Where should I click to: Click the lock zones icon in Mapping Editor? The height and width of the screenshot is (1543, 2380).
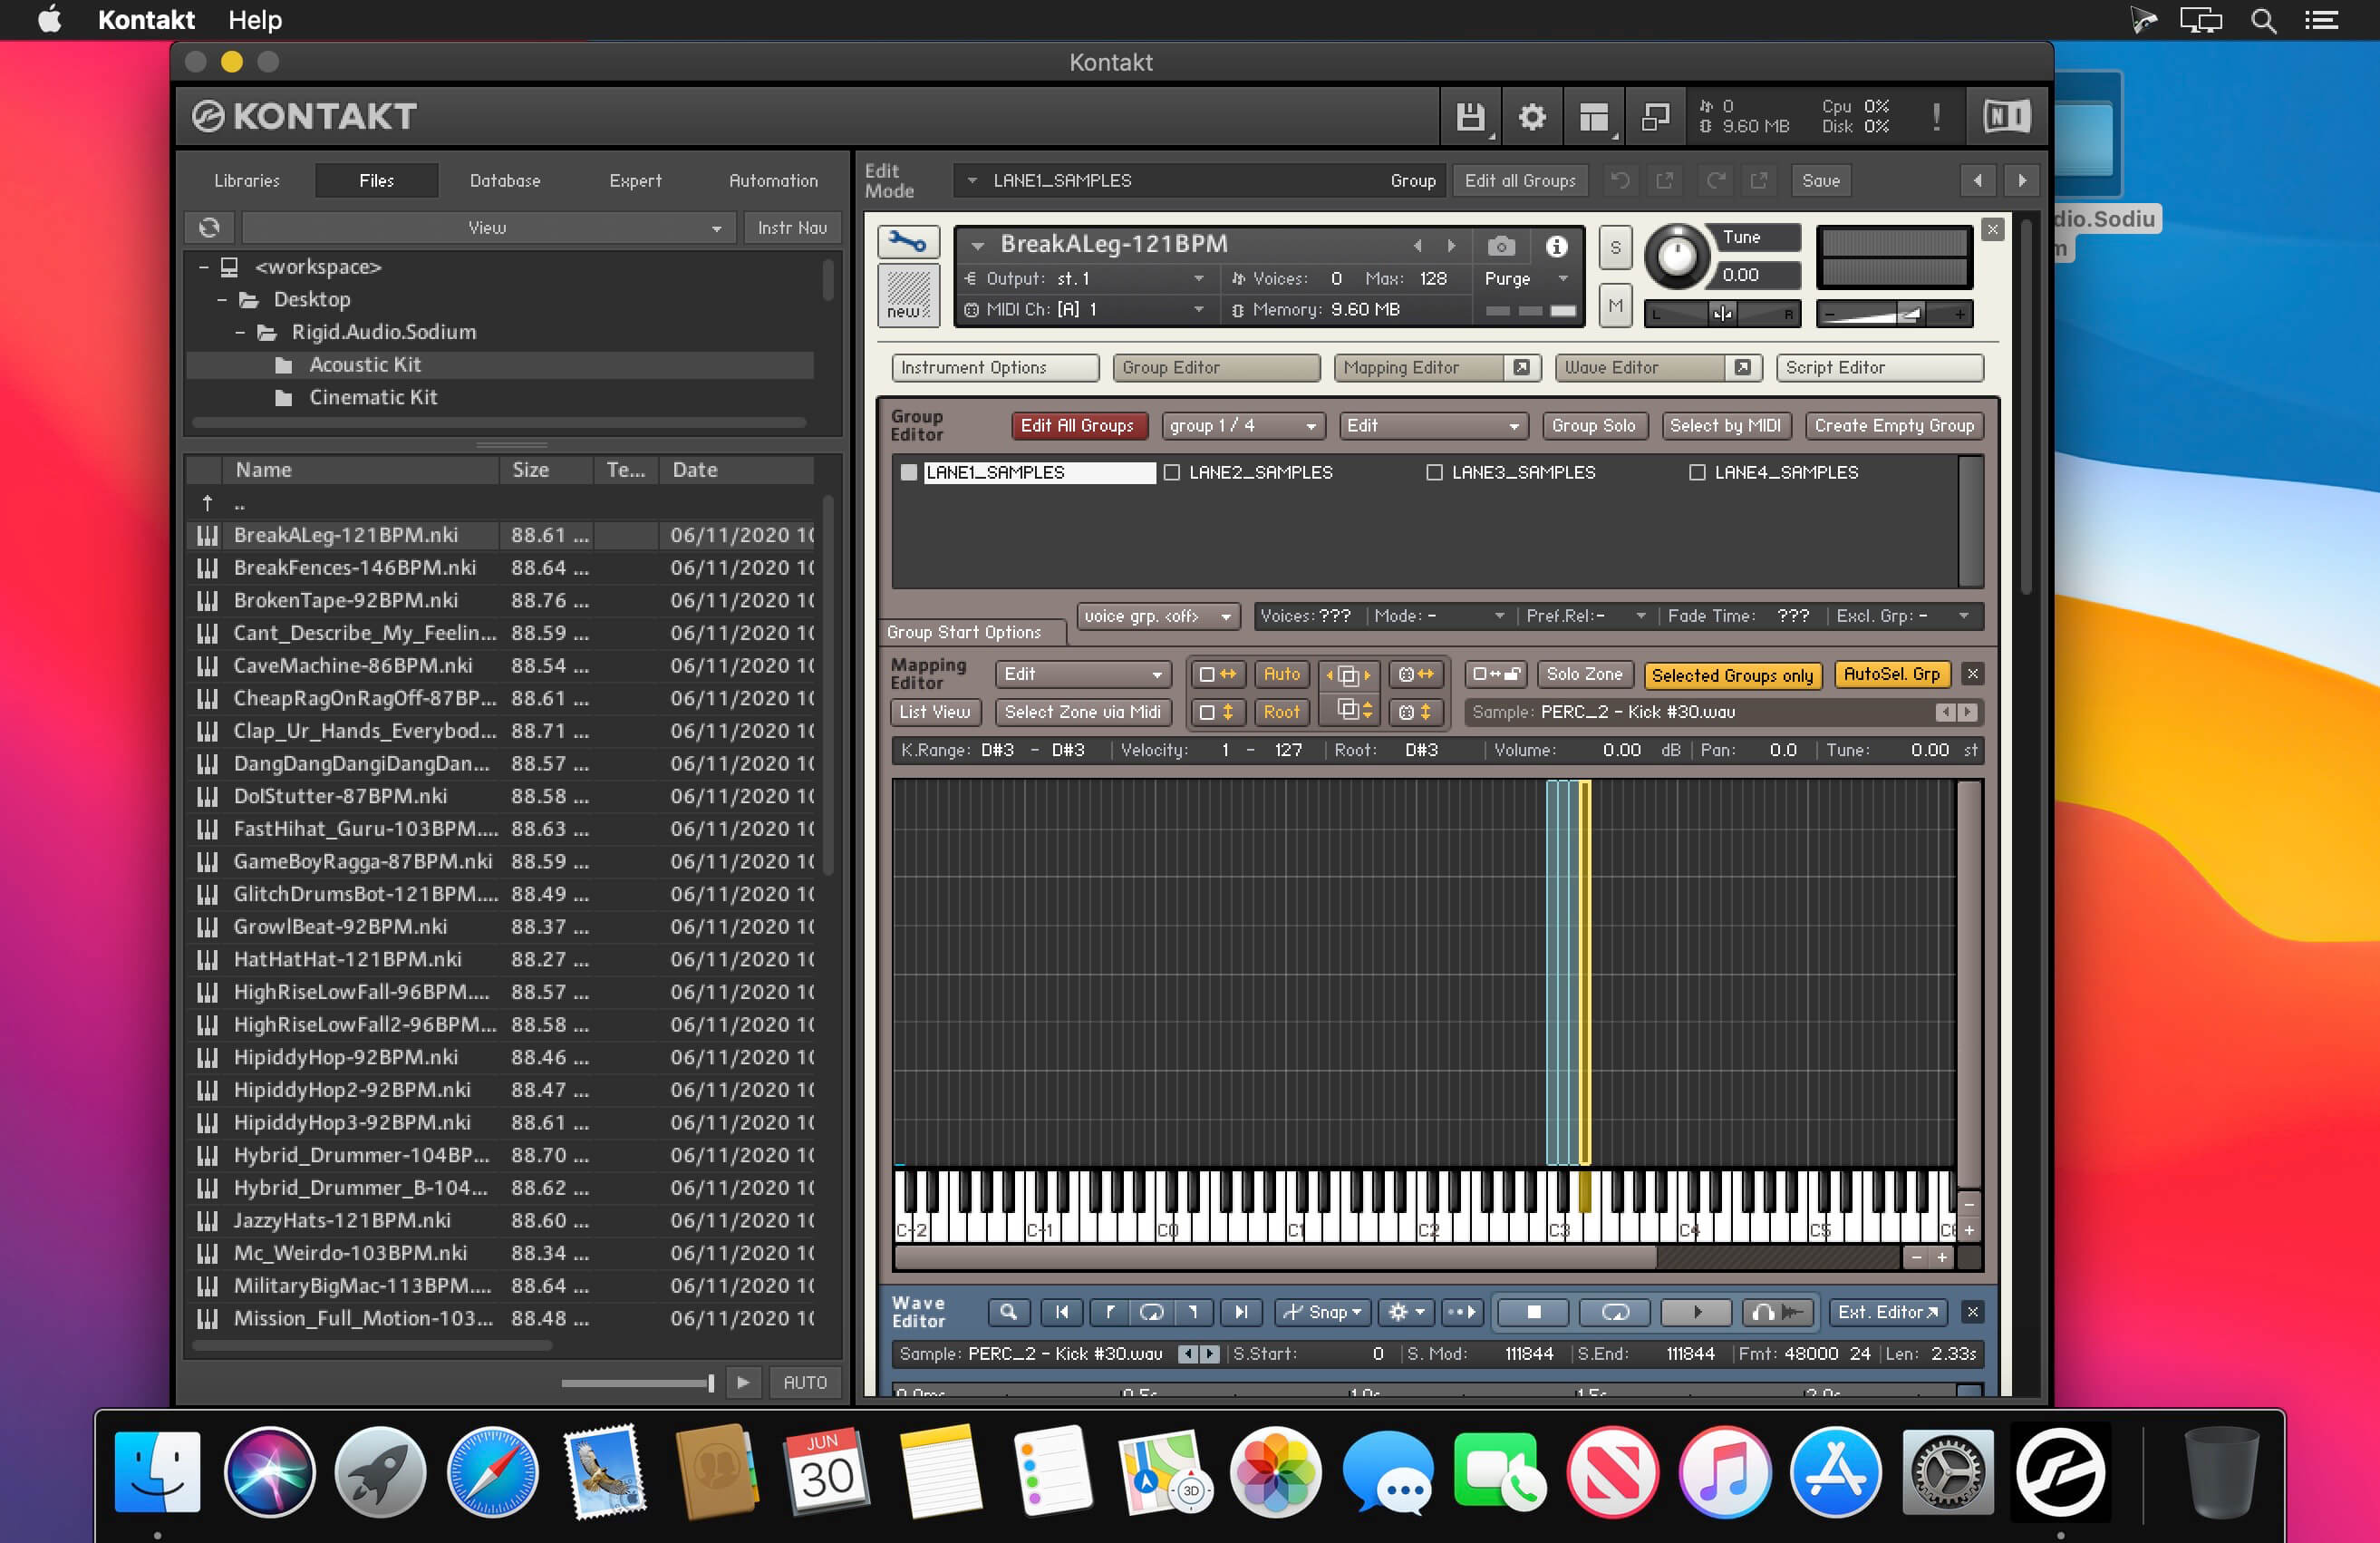point(1496,674)
